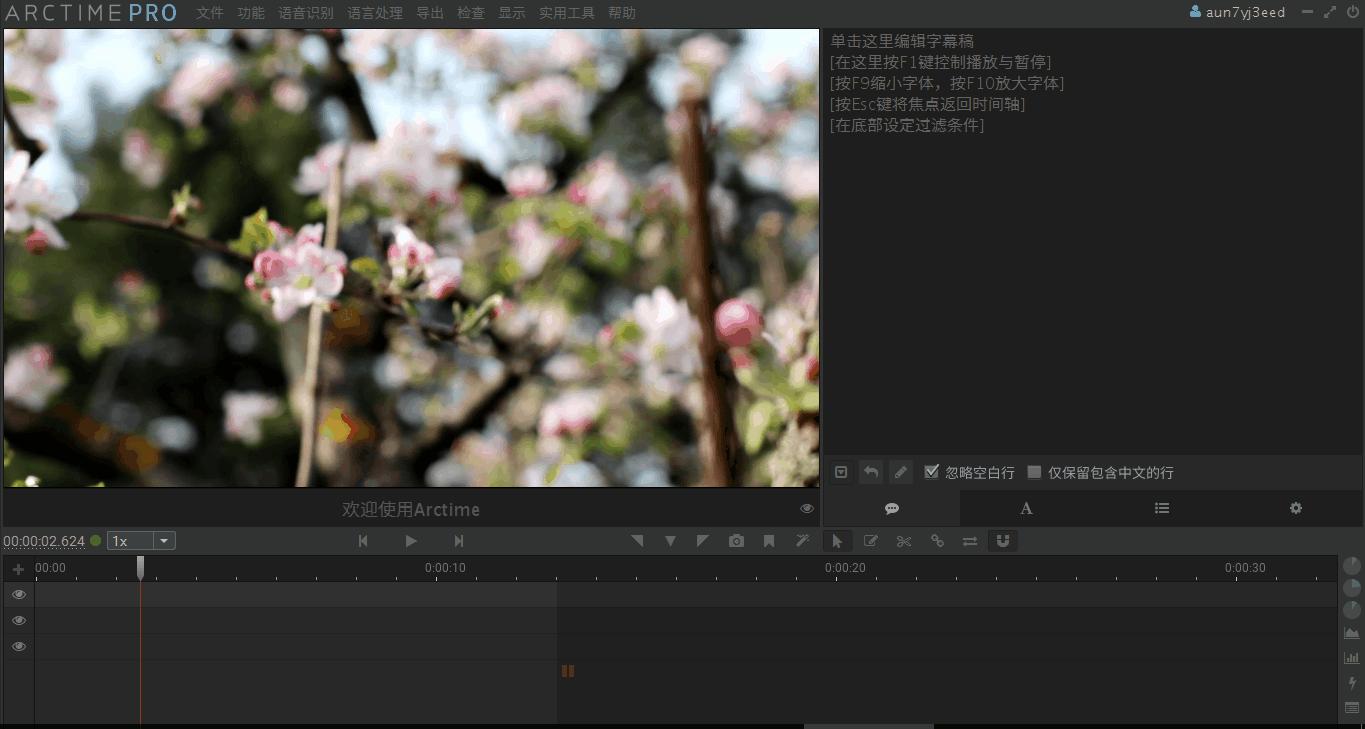The width and height of the screenshot is (1365, 729).
Task: Select the arrow selection tool in the timeline toolbar
Action: coord(837,540)
